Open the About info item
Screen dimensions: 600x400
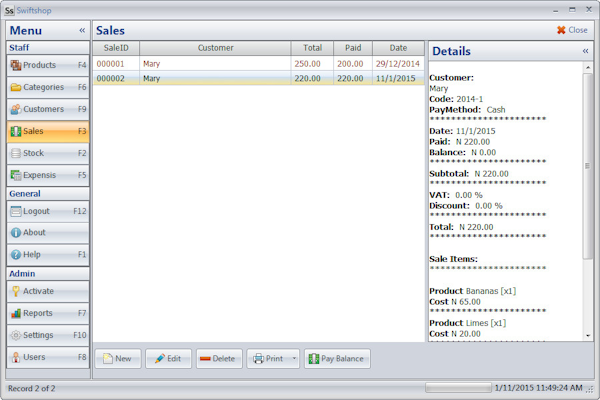pos(48,232)
